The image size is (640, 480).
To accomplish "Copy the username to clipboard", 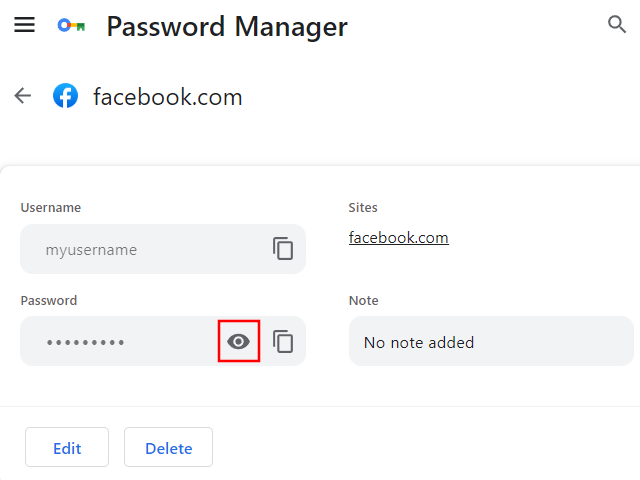I will click(x=283, y=249).
